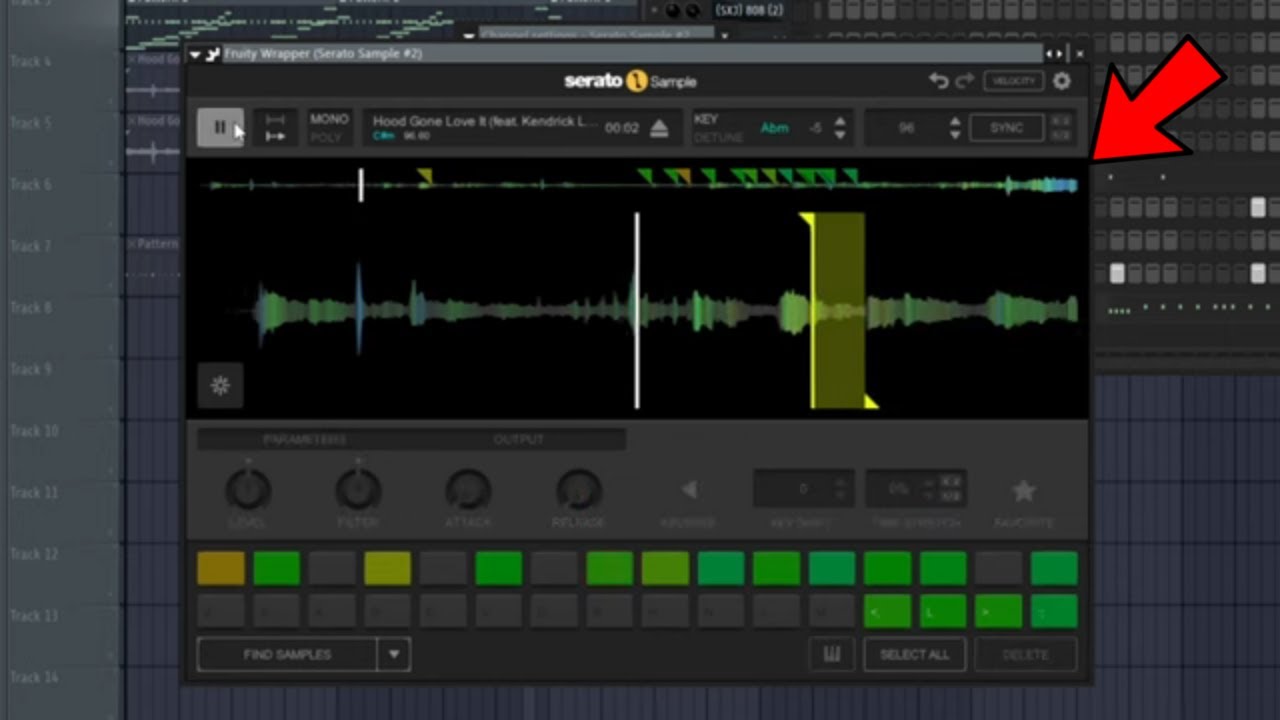Click the track title Hood Gone Love It
Image resolution: width=1280 pixels, height=720 pixels.
click(x=485, y=121)
